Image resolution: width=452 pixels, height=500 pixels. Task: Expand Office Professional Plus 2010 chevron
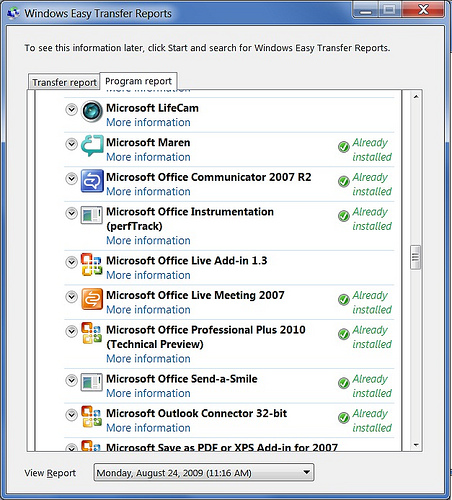71,331
